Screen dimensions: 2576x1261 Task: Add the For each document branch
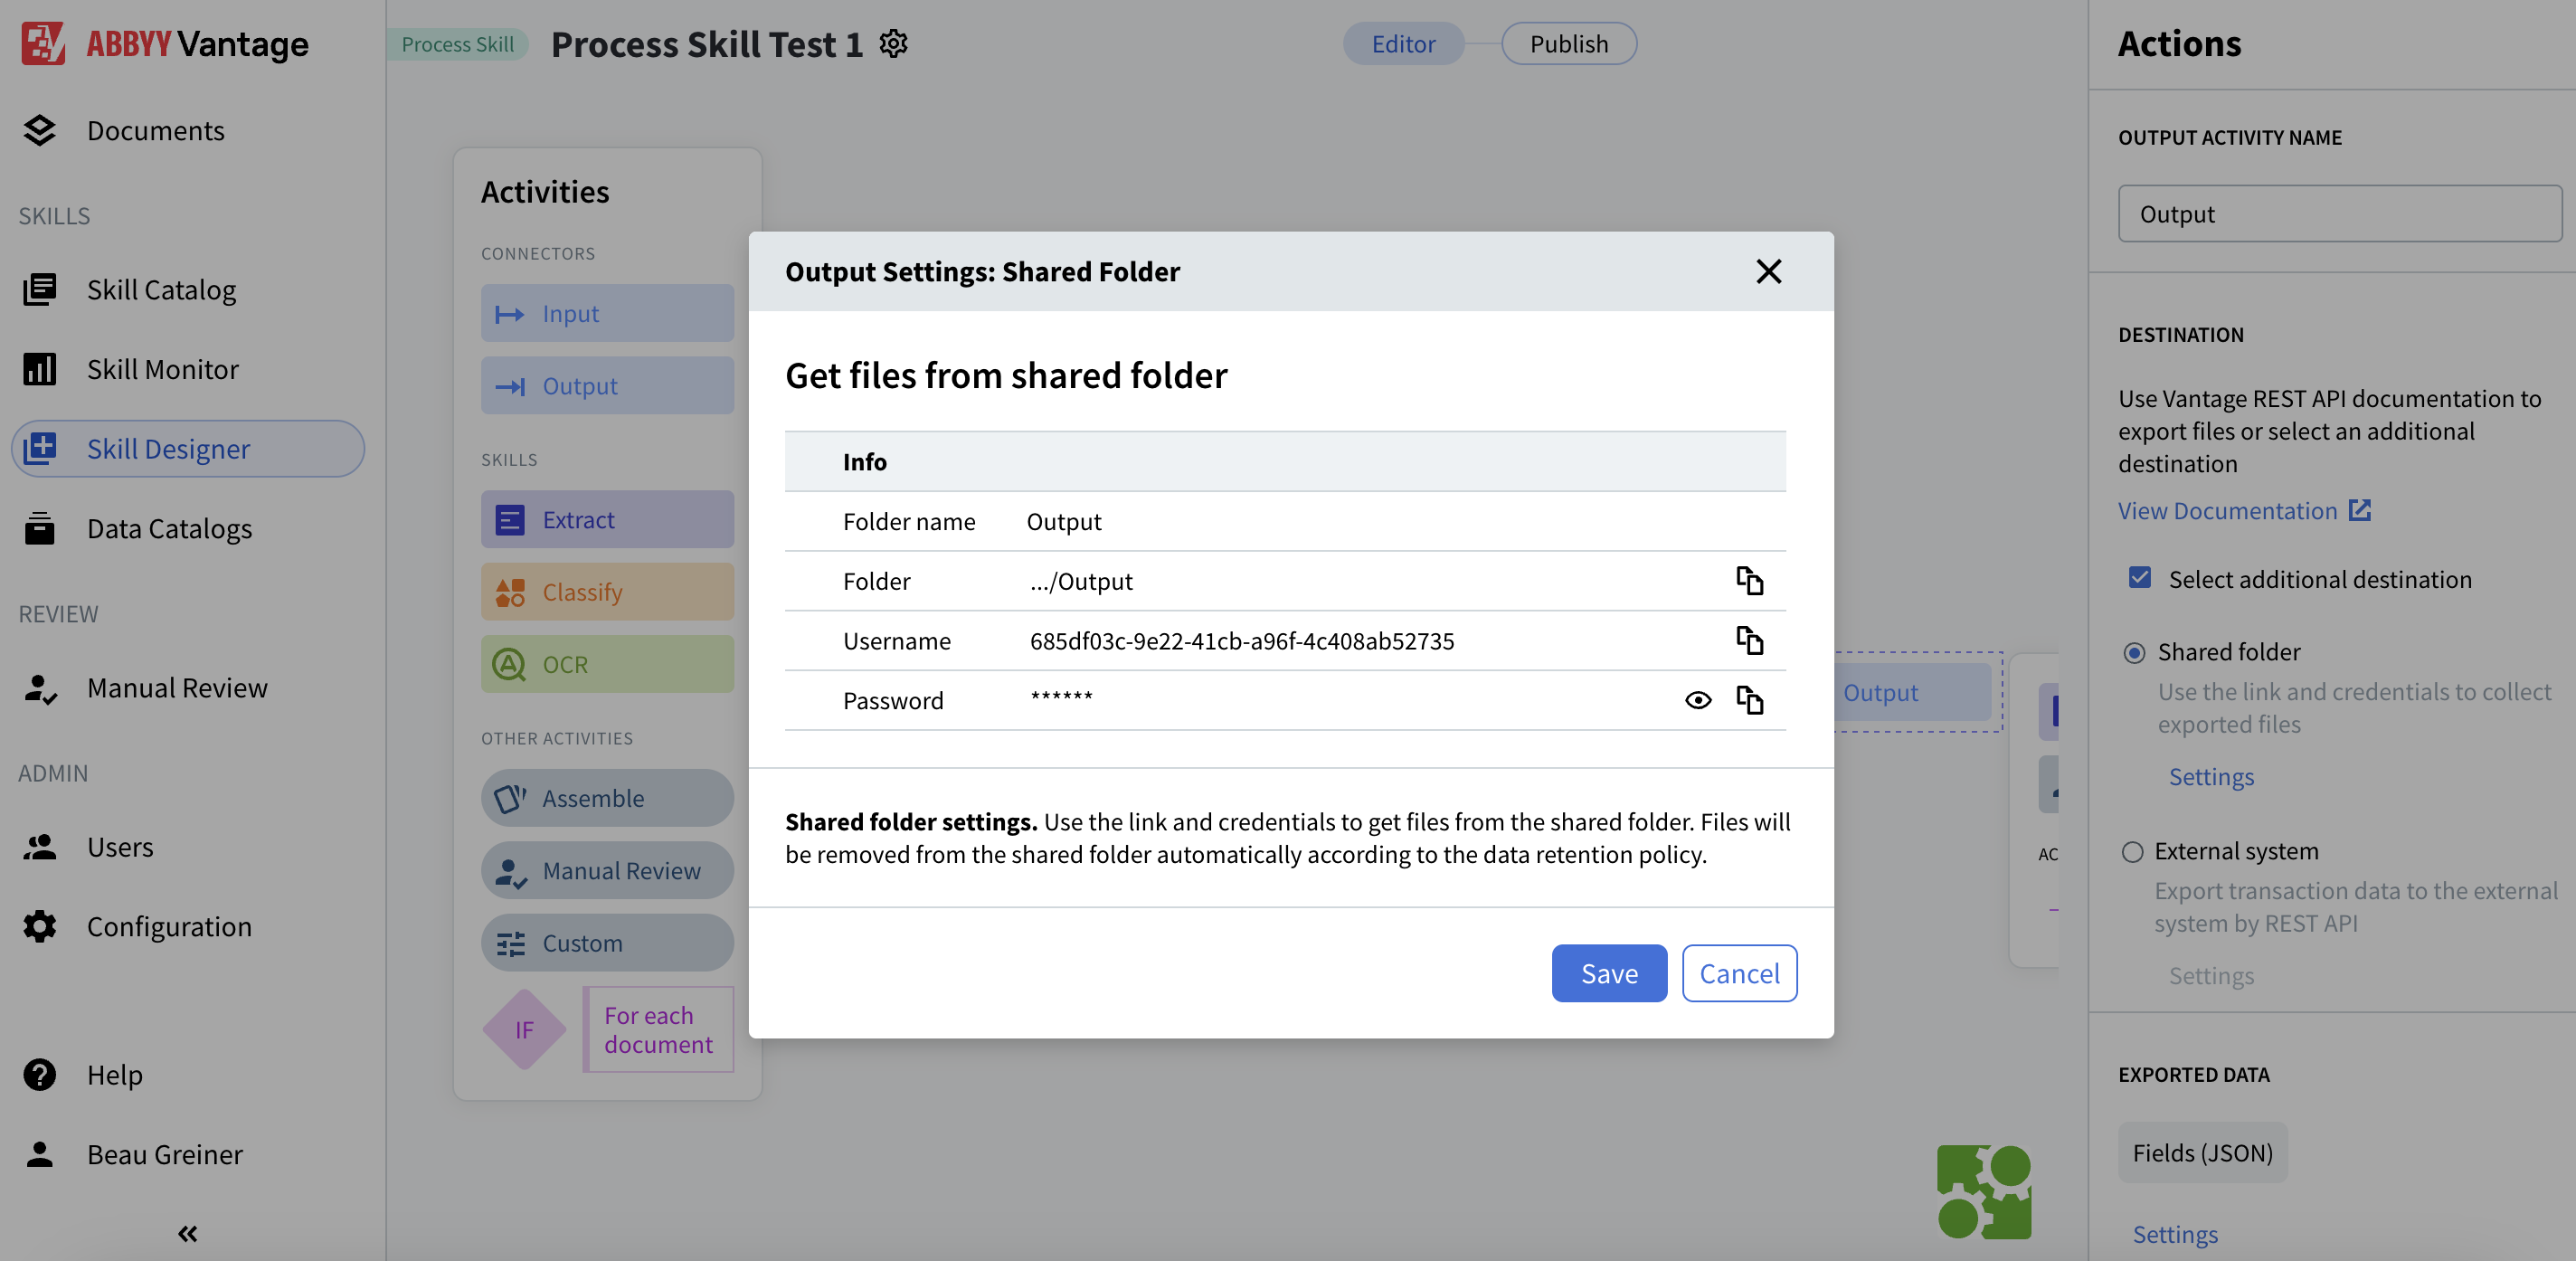657,1029
